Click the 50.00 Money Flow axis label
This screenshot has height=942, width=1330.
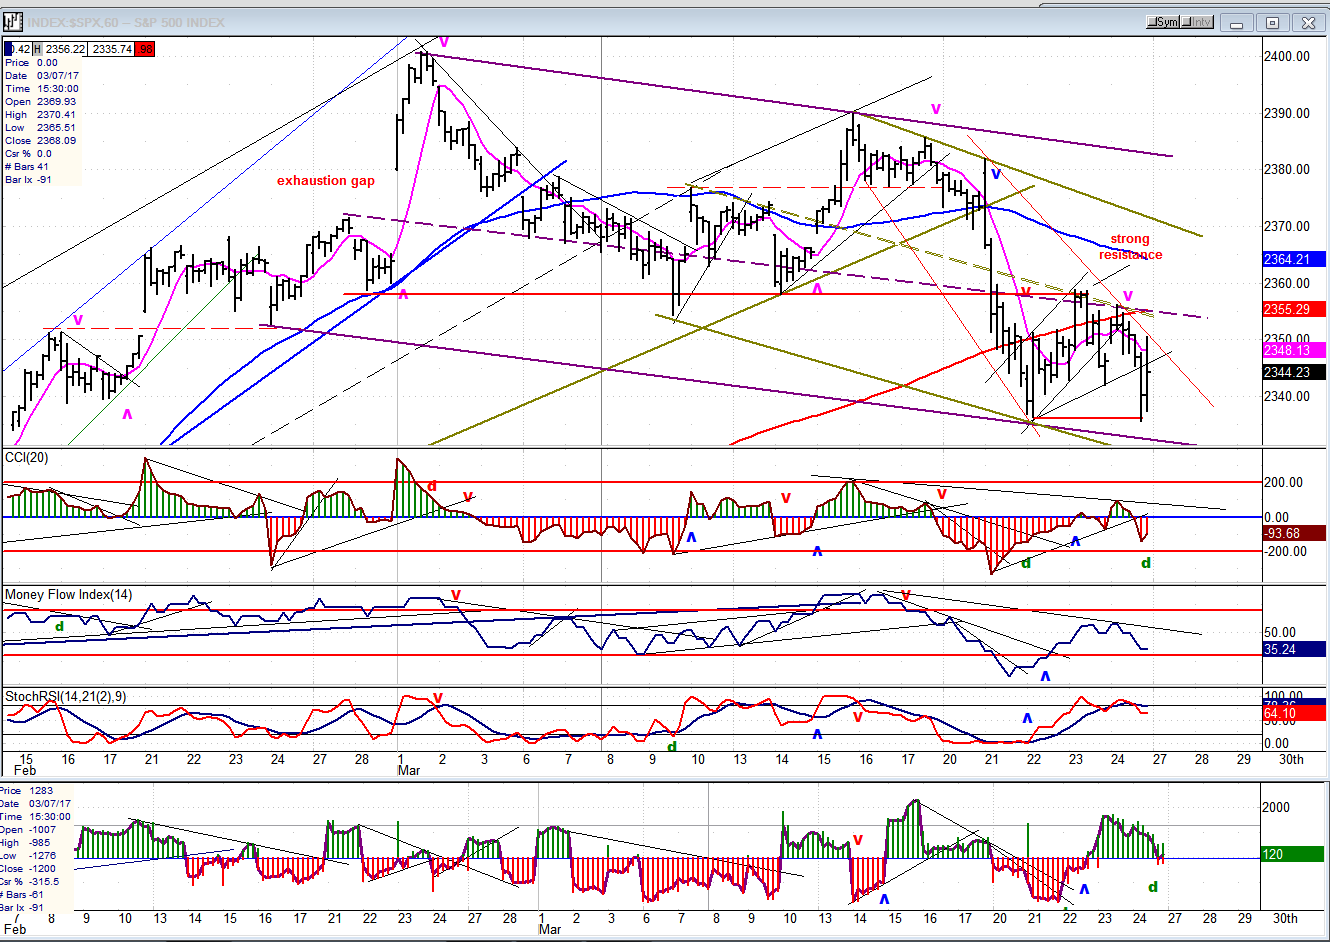1280,632
